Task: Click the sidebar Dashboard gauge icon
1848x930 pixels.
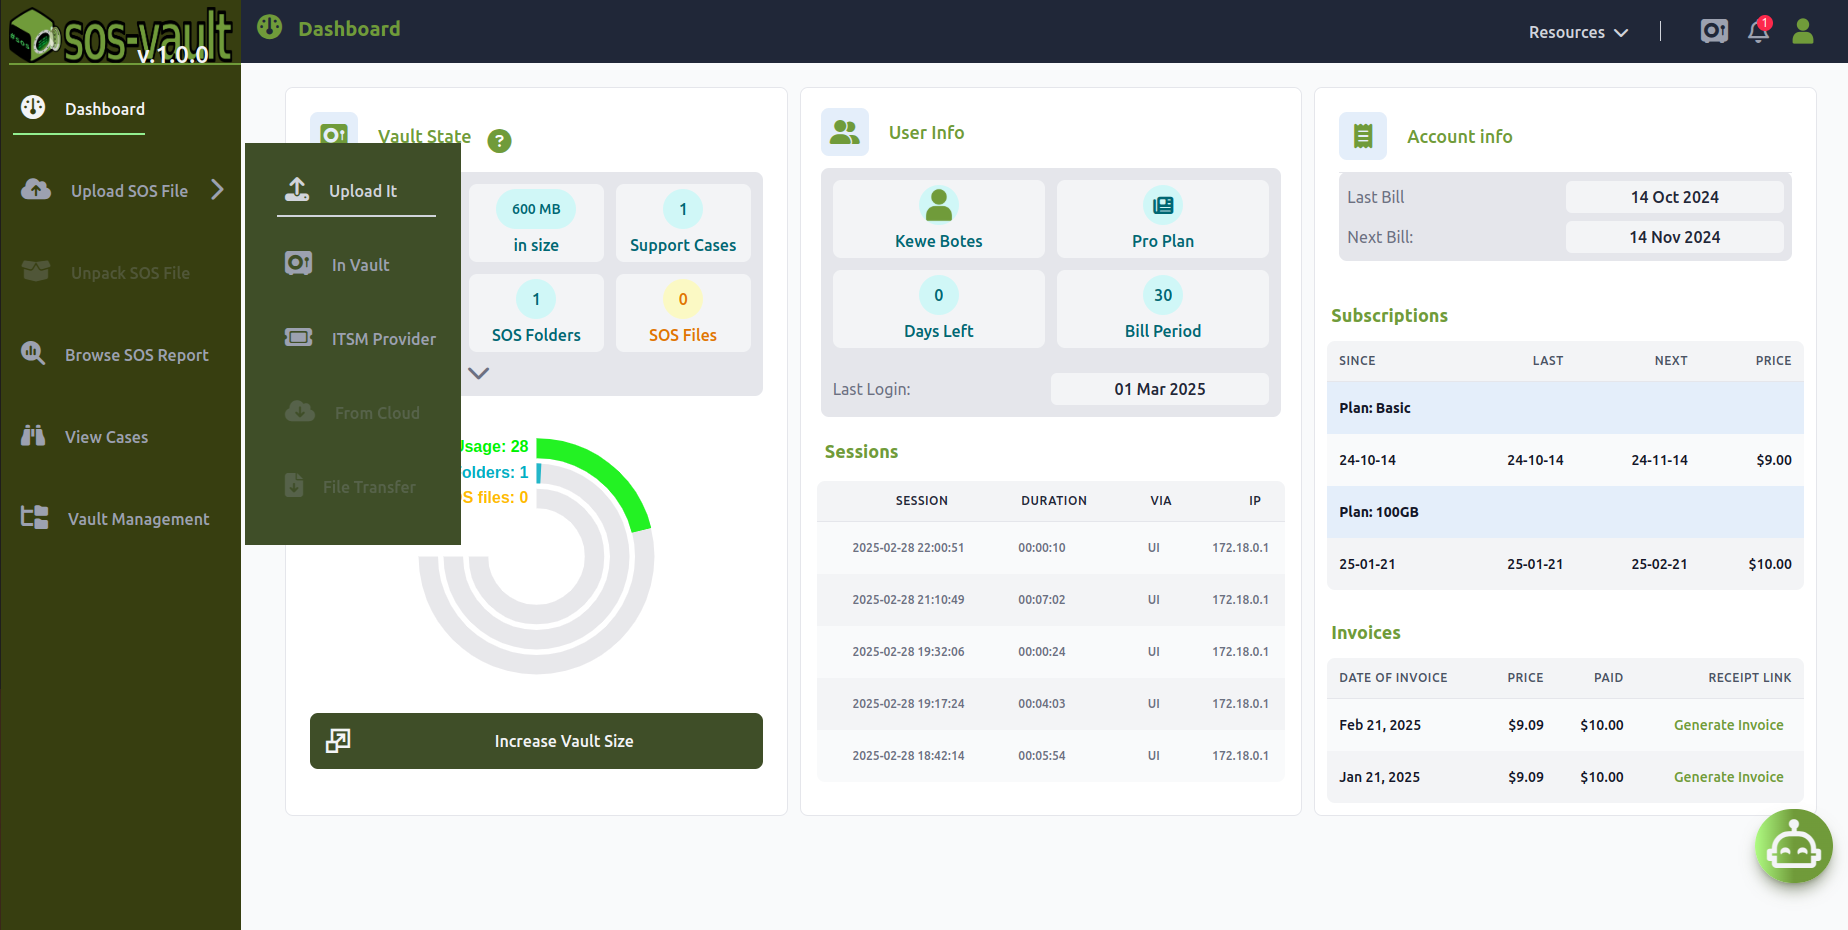Action: (x=33, y=107)
